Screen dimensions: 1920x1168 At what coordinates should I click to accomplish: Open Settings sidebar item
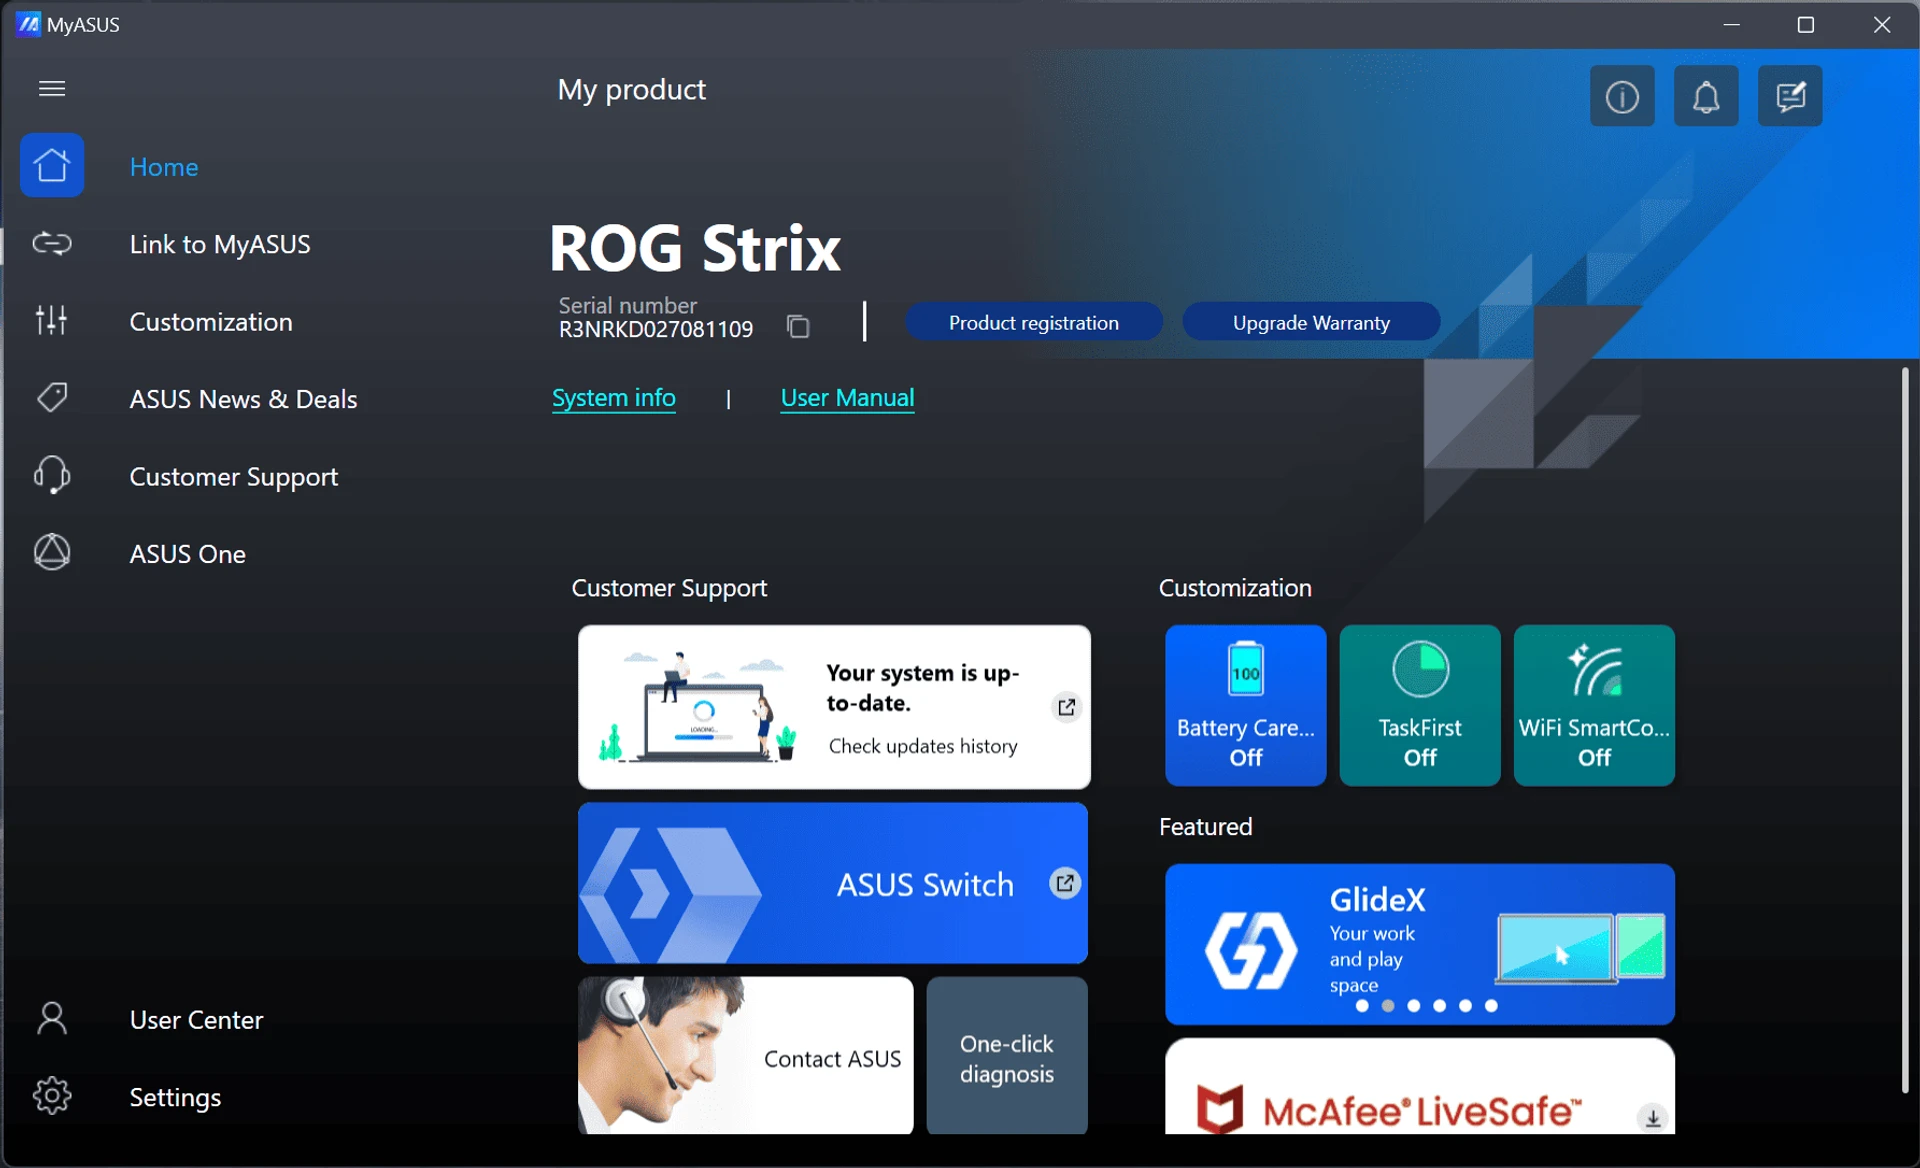coord(175,1097)
